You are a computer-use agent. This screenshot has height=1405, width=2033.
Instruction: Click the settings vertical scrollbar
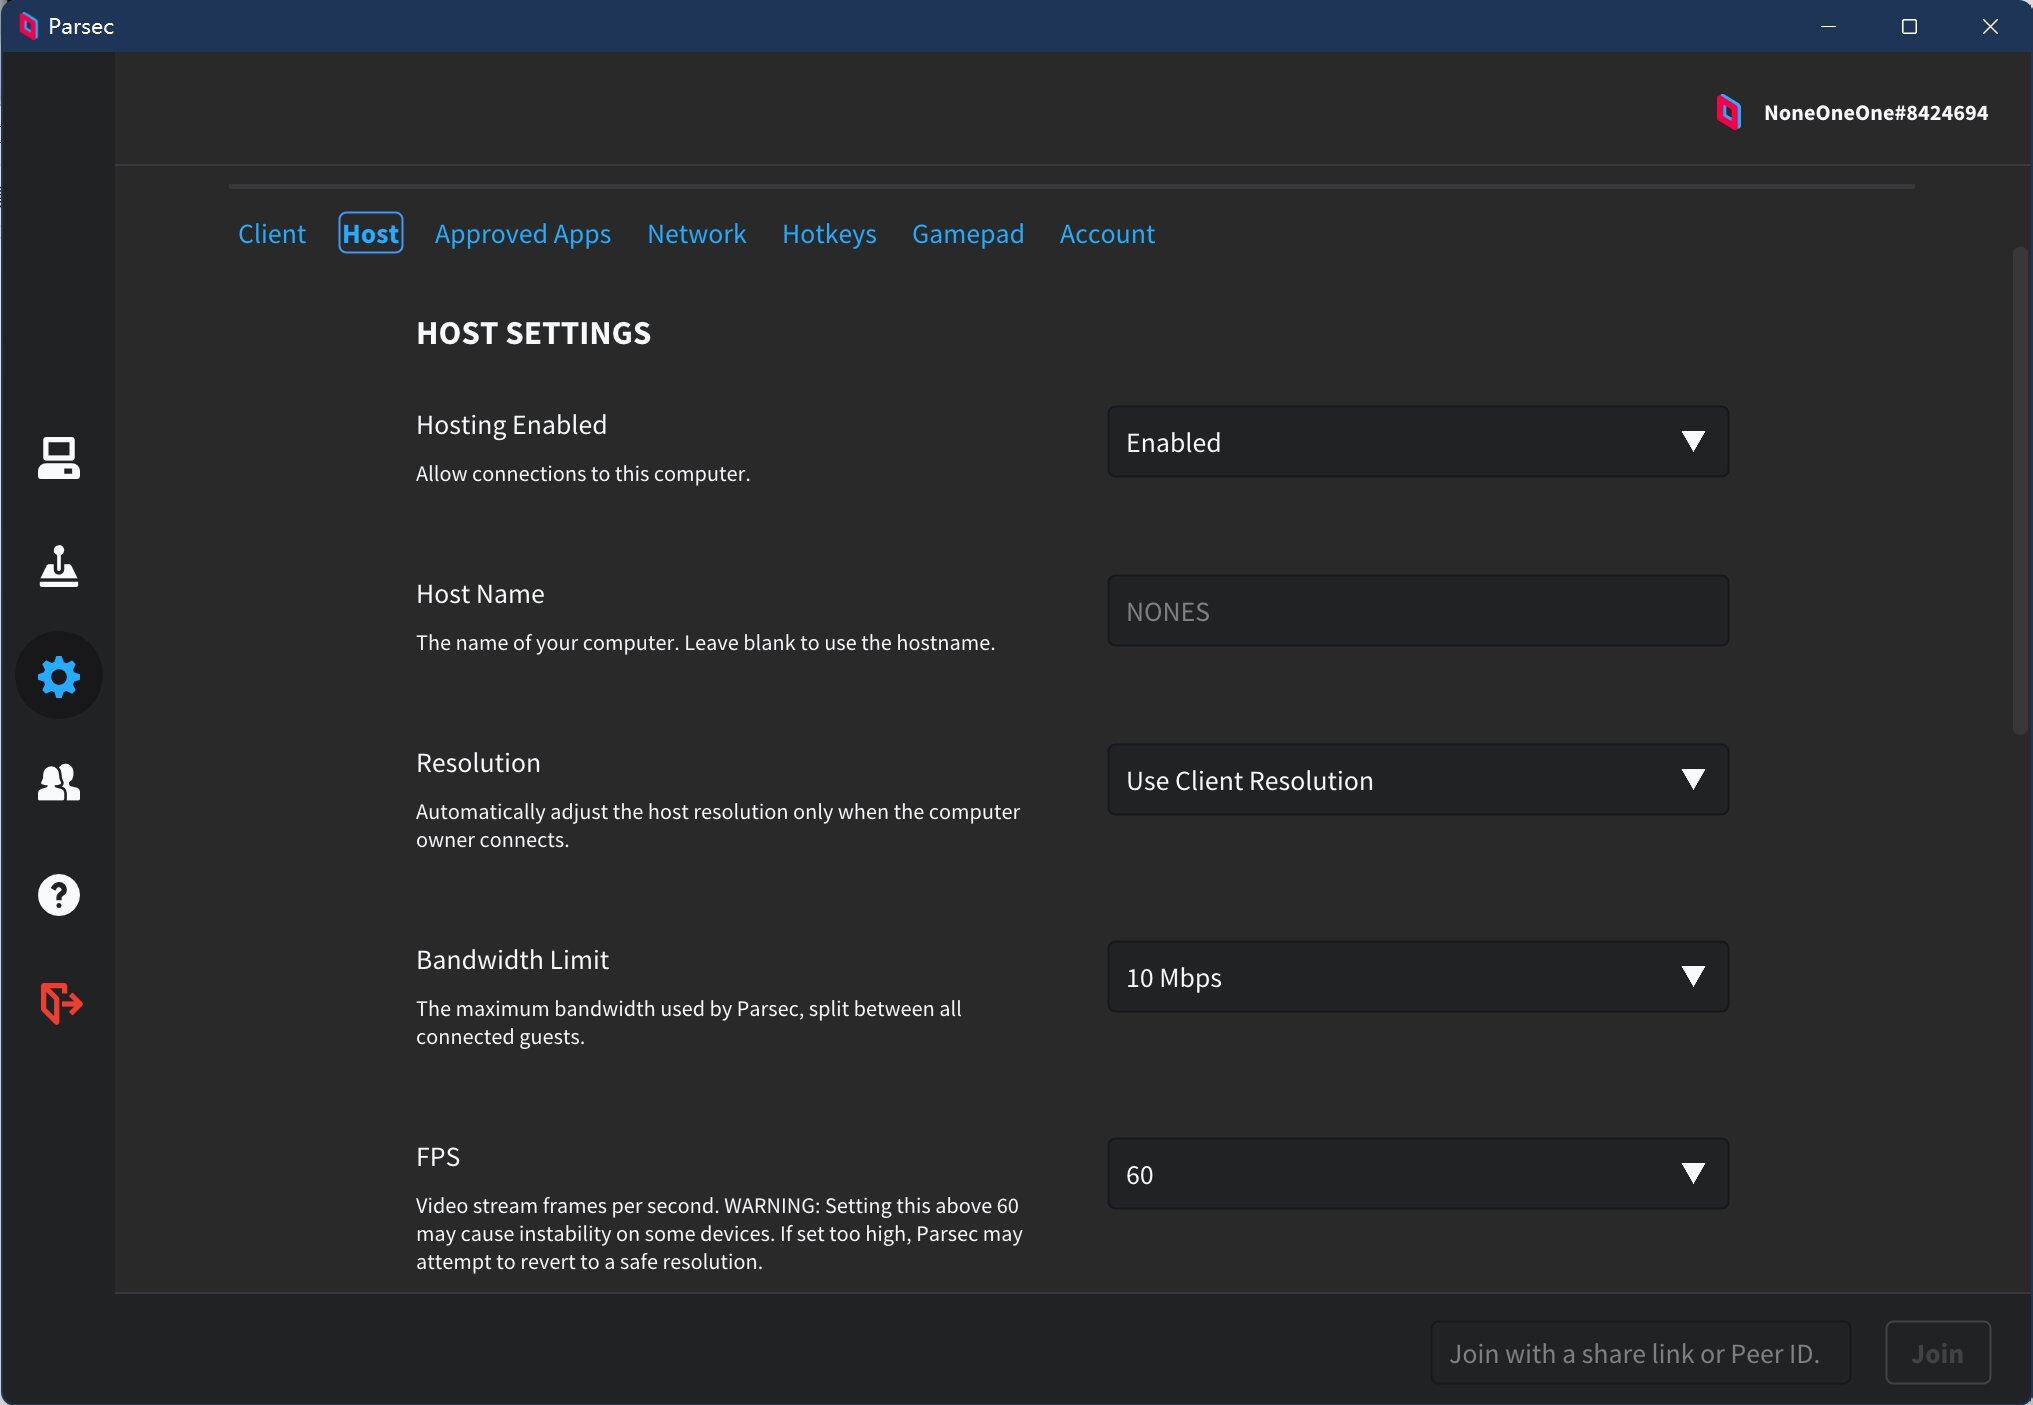[2020, 490]
